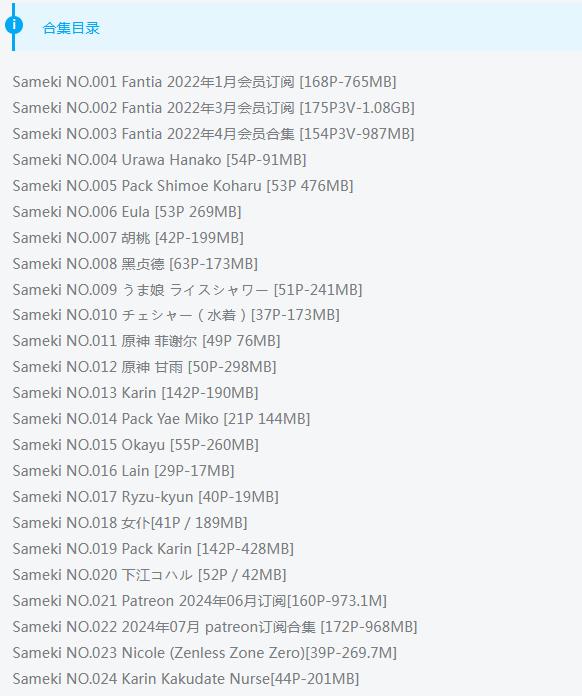The image size is (582, 696).
Task: Select the Sameki NO.006 Eula line
Action: [x=127, y=212]
